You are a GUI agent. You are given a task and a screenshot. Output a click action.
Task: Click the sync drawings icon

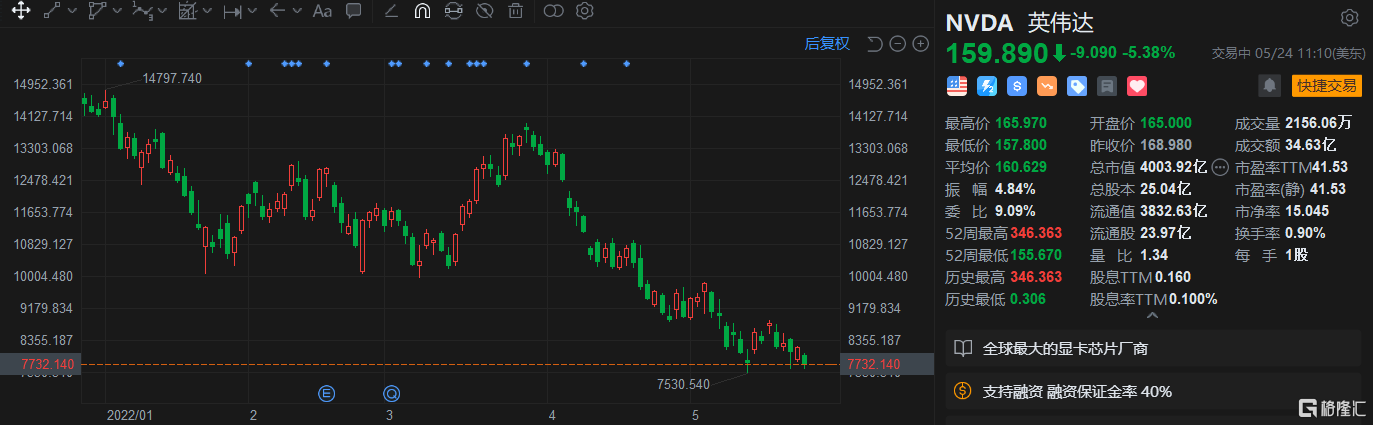tap(453, 12)
